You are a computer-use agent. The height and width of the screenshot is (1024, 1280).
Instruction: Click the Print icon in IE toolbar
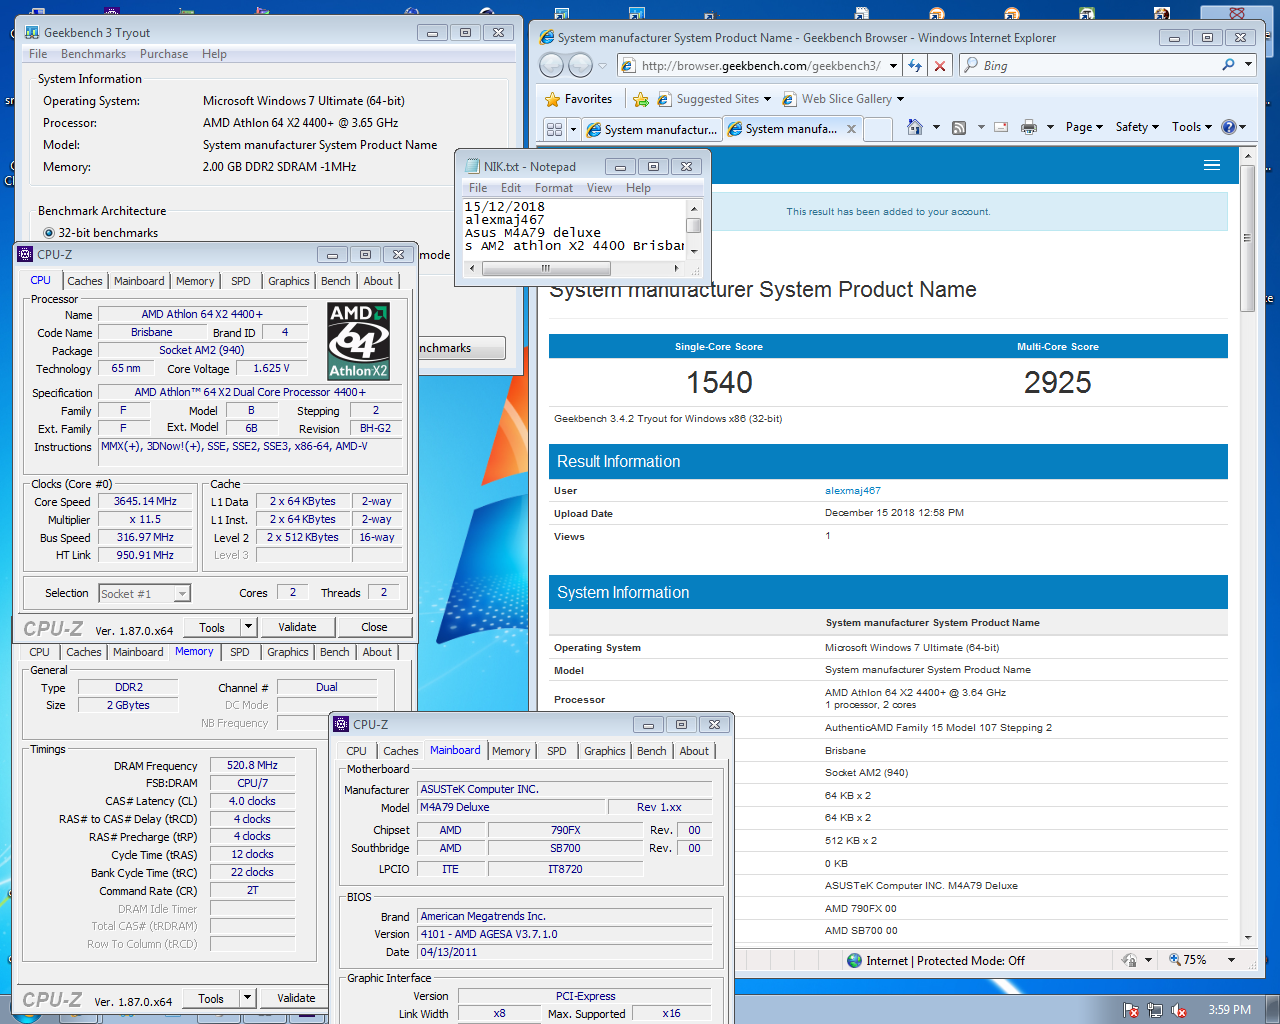pos(1029,127)
